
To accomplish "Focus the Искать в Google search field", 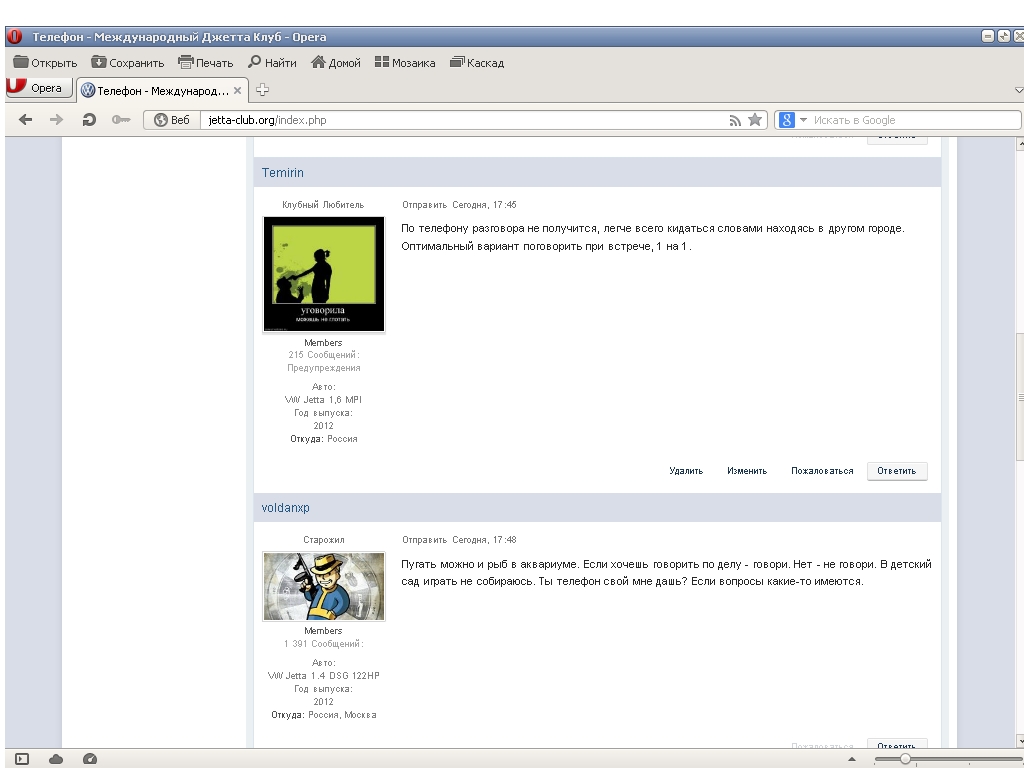I will (x=914, y=120).
